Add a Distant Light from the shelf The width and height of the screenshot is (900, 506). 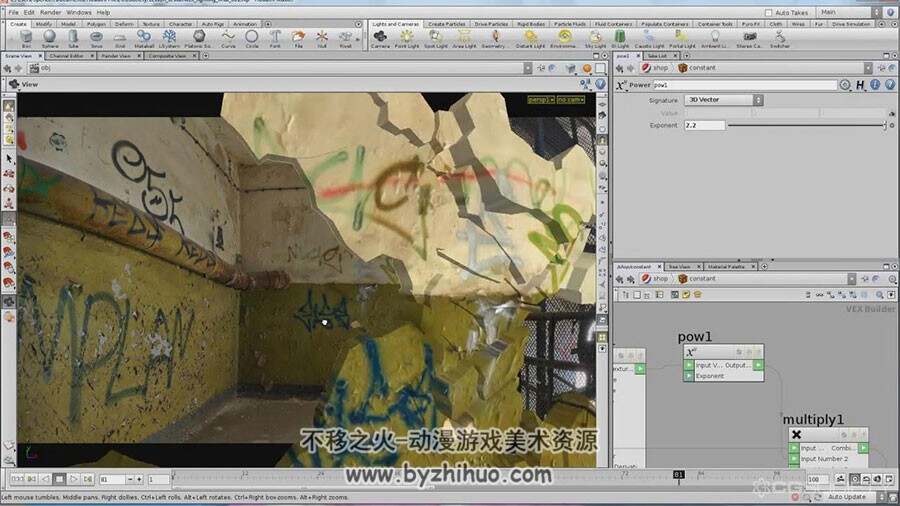(530, 39)
